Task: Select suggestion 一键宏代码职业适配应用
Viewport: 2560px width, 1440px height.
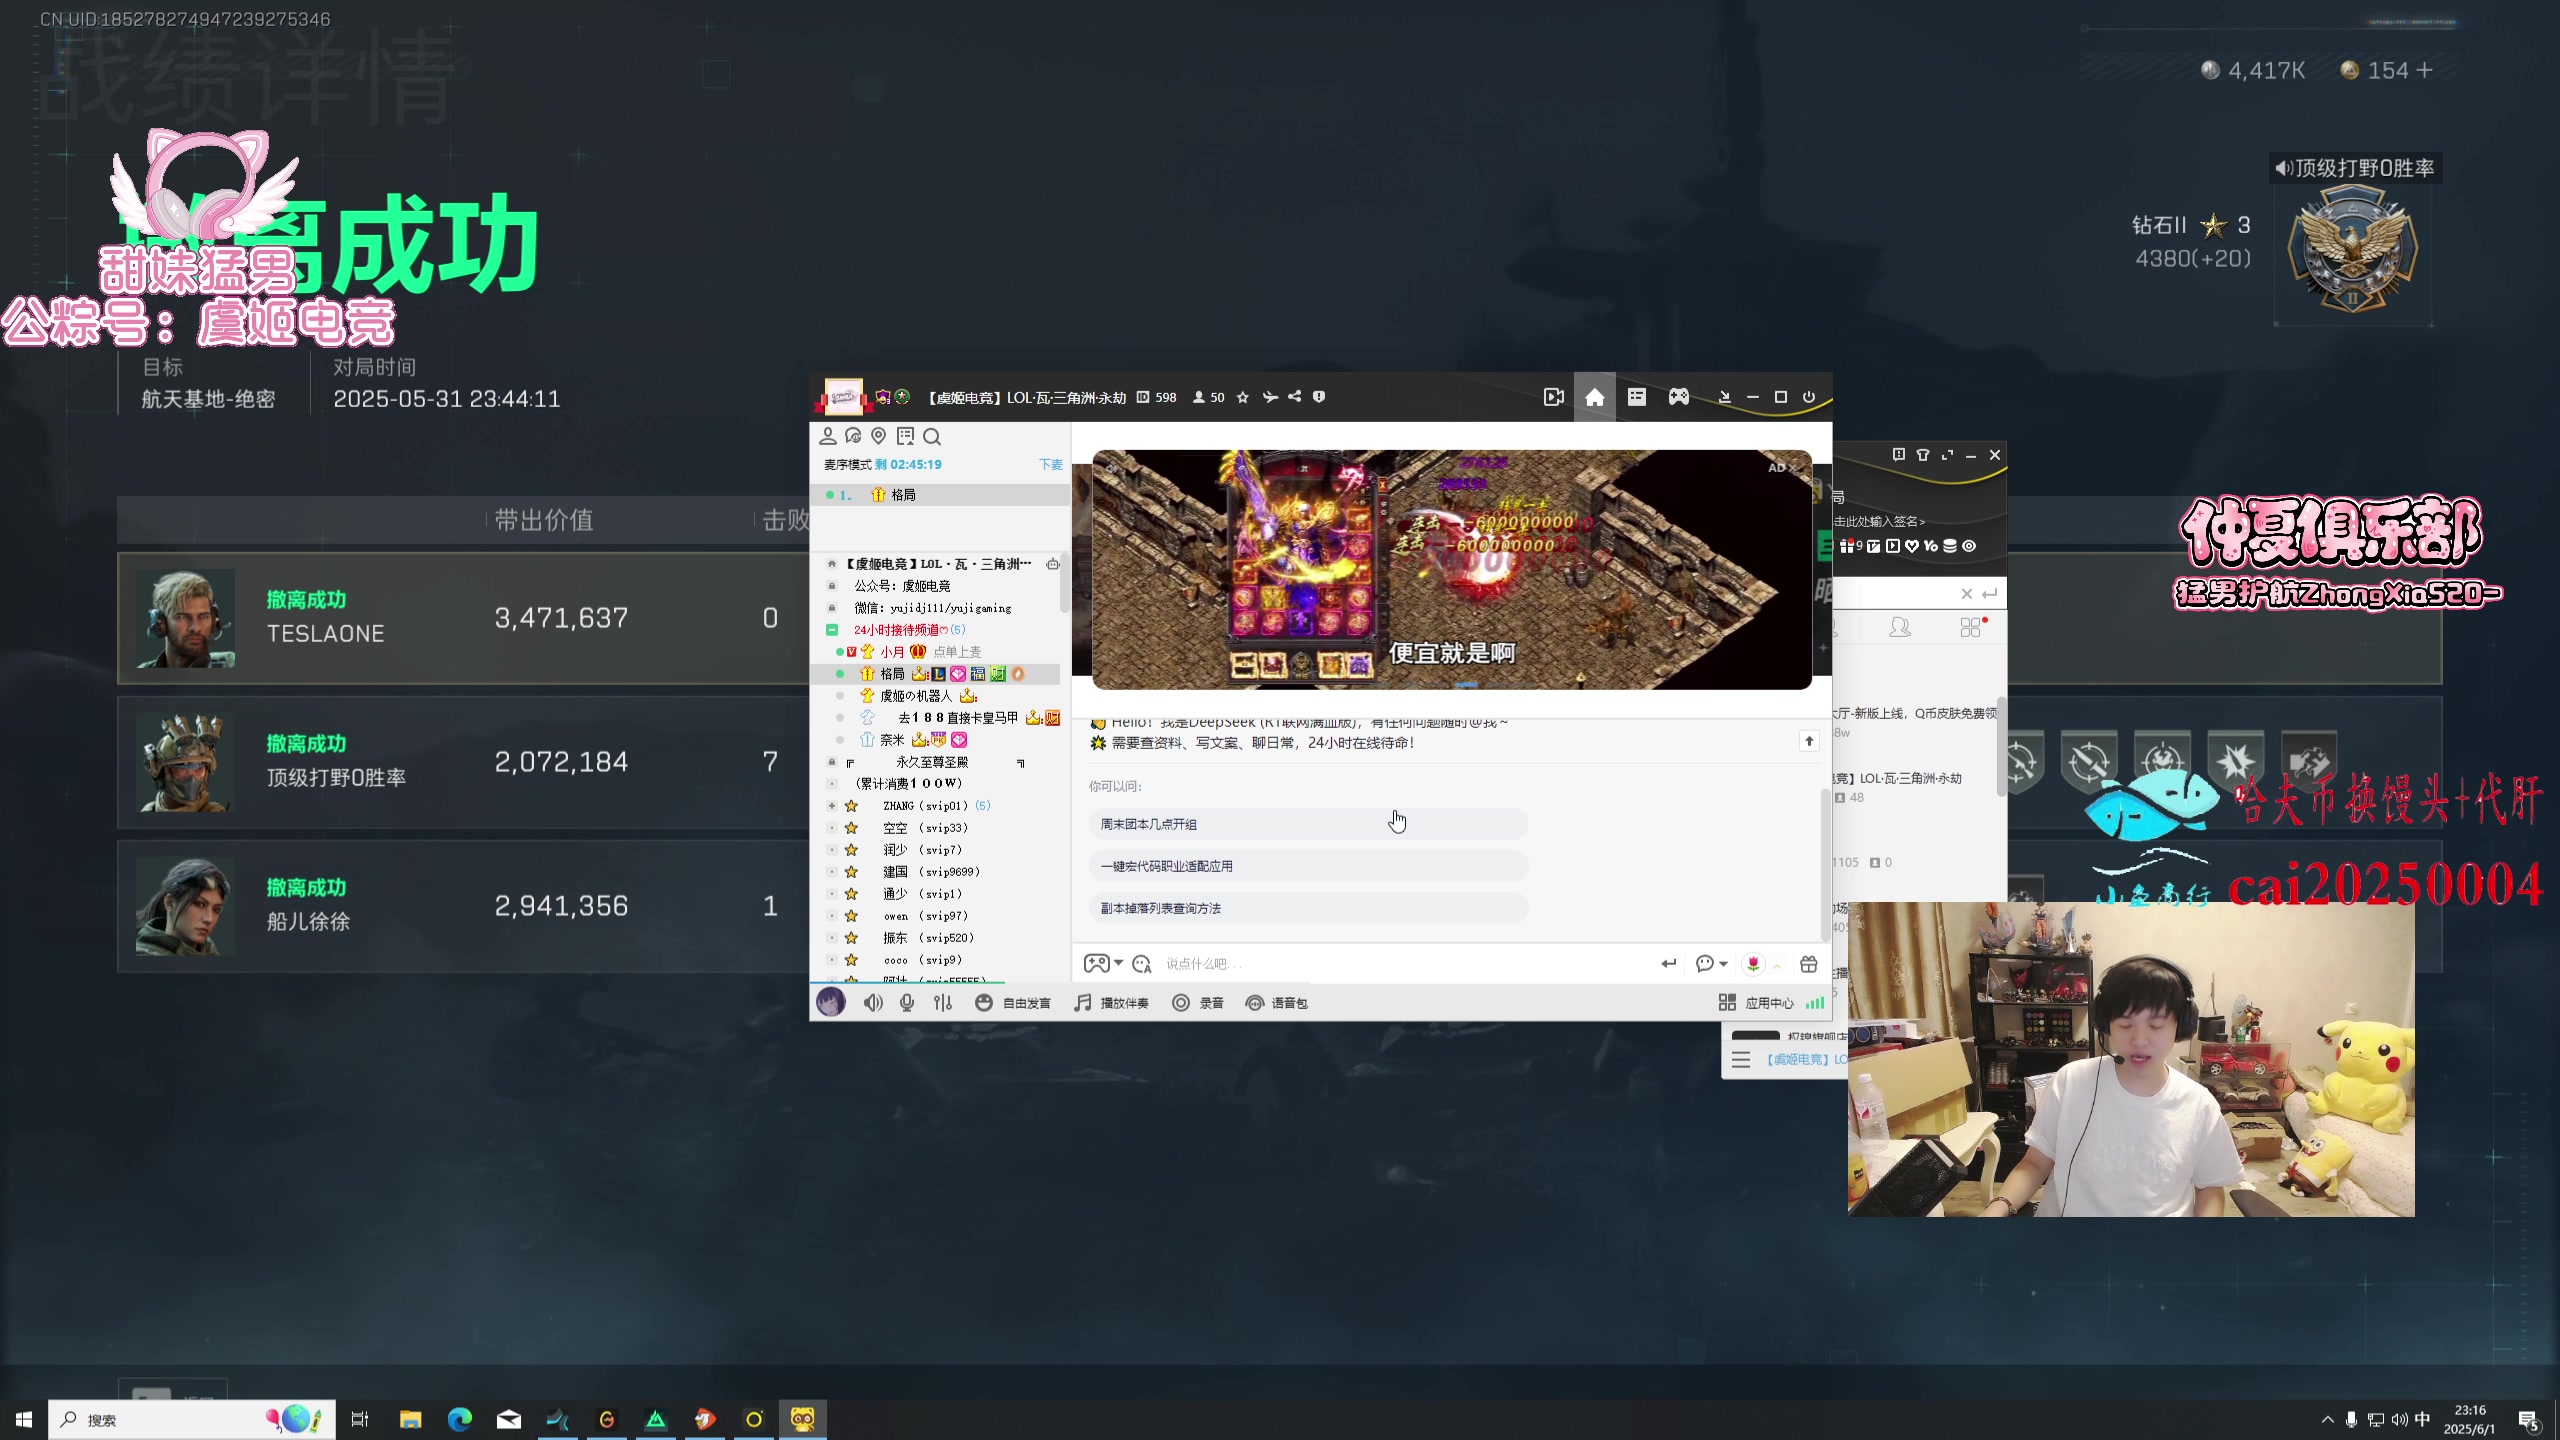Action: pos(1308,866)
